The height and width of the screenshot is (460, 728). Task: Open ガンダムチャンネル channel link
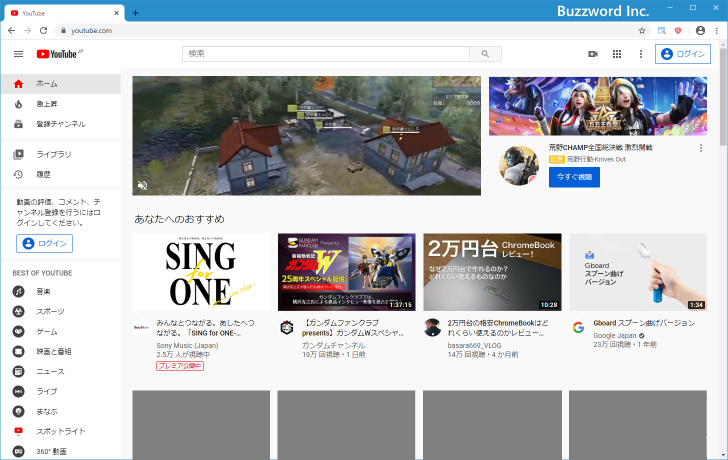tap(333, 345)
